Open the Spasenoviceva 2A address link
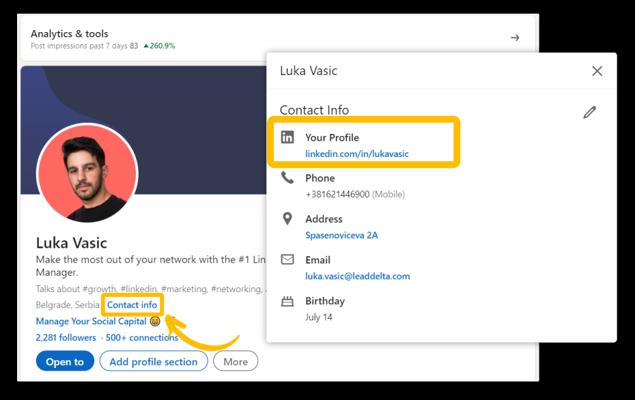635x400 pixels. pyautogui.click(x=341, y=235)
